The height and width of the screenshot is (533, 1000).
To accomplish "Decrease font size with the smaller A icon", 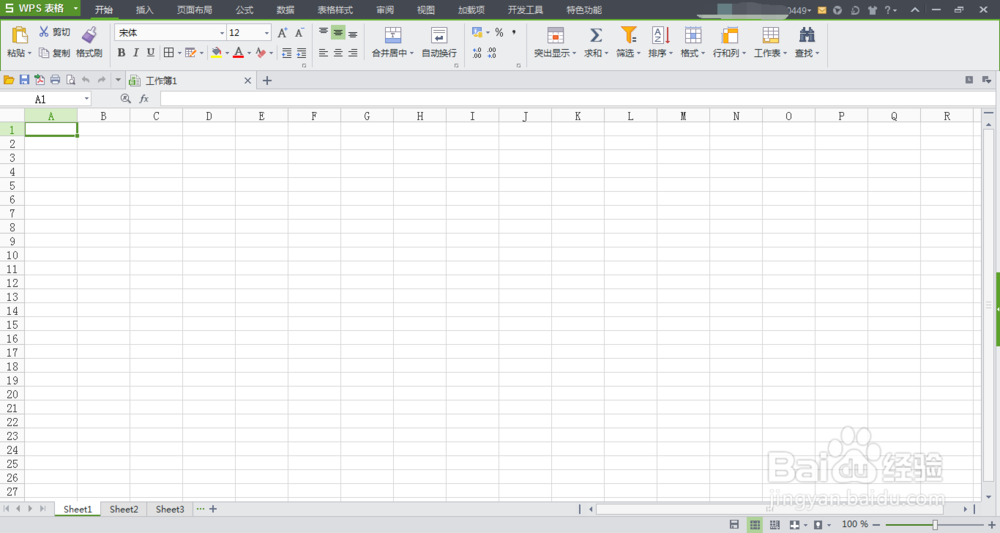I will tap(299, 33).
